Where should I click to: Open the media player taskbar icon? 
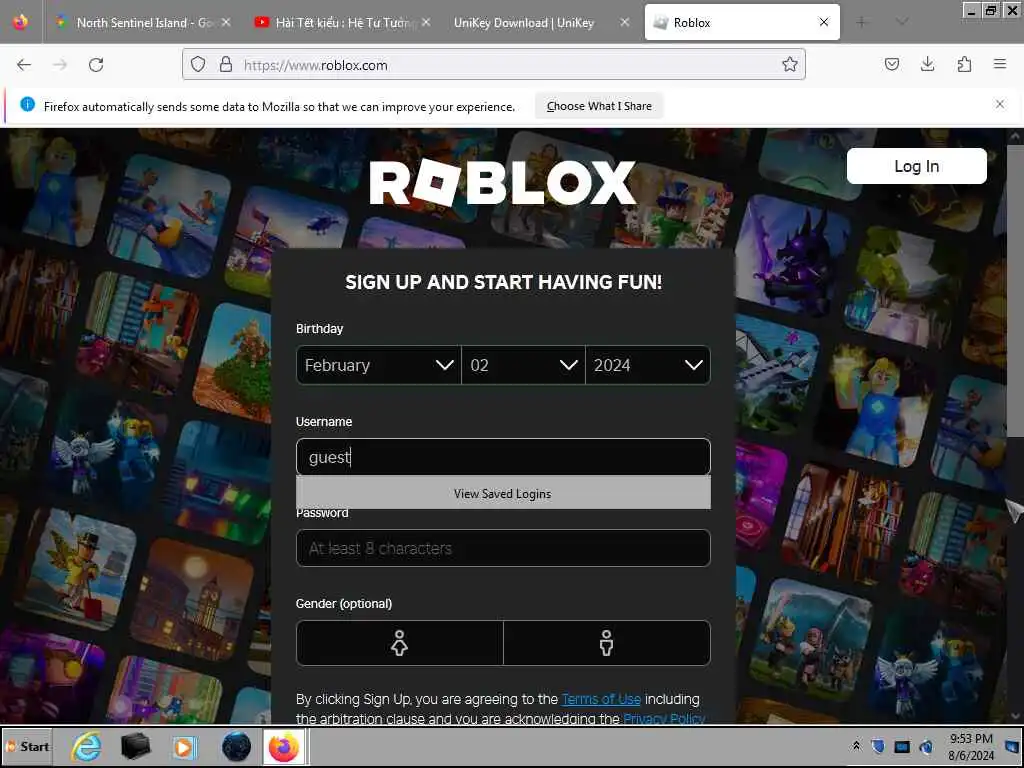pyautogui.click(x=184, y=747)
